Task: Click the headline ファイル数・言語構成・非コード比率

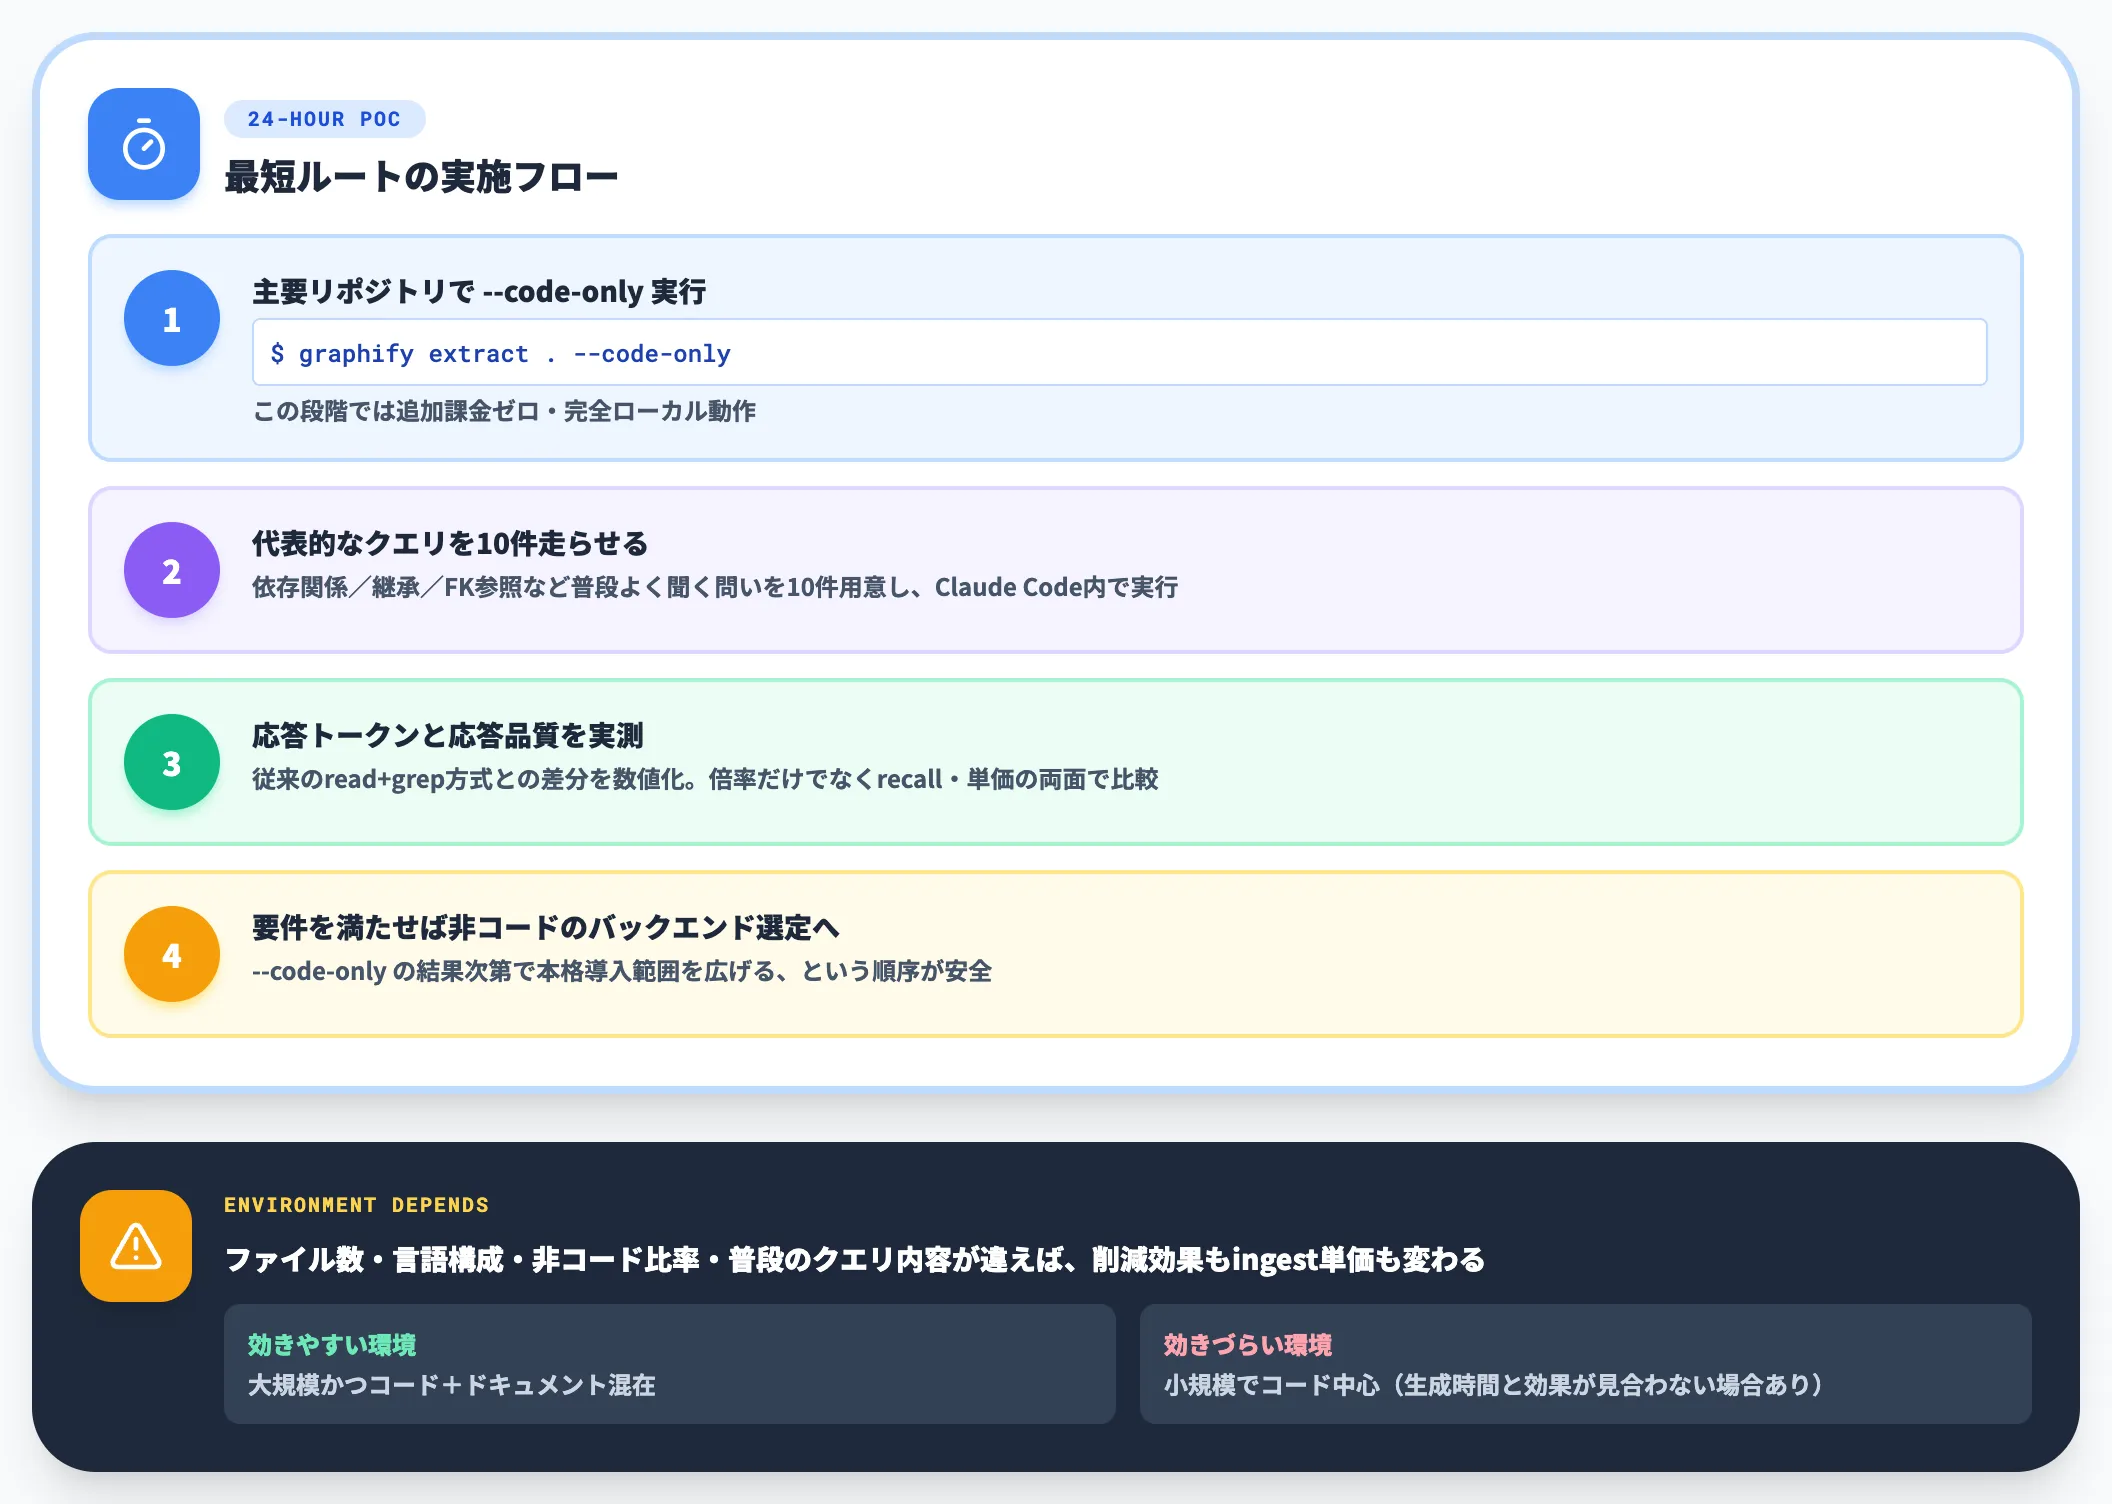Action: point(855,1260)
